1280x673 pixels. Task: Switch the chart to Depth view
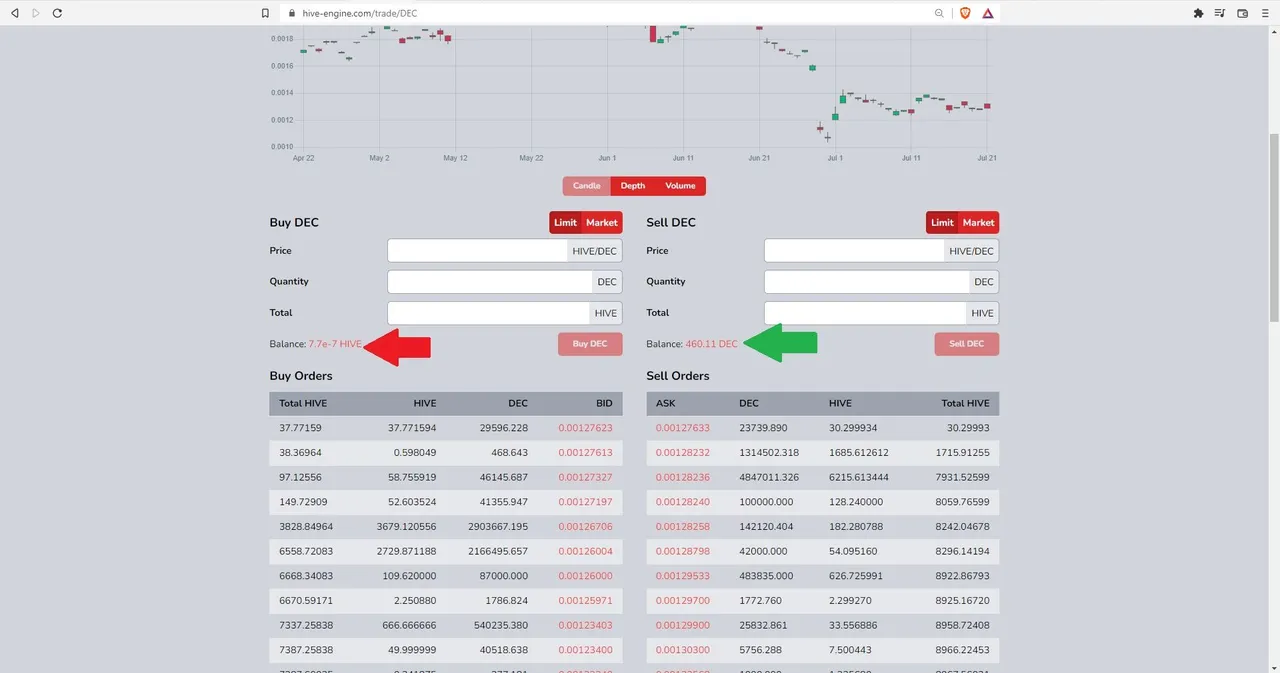pyautogui.click(x=633, y=186)
